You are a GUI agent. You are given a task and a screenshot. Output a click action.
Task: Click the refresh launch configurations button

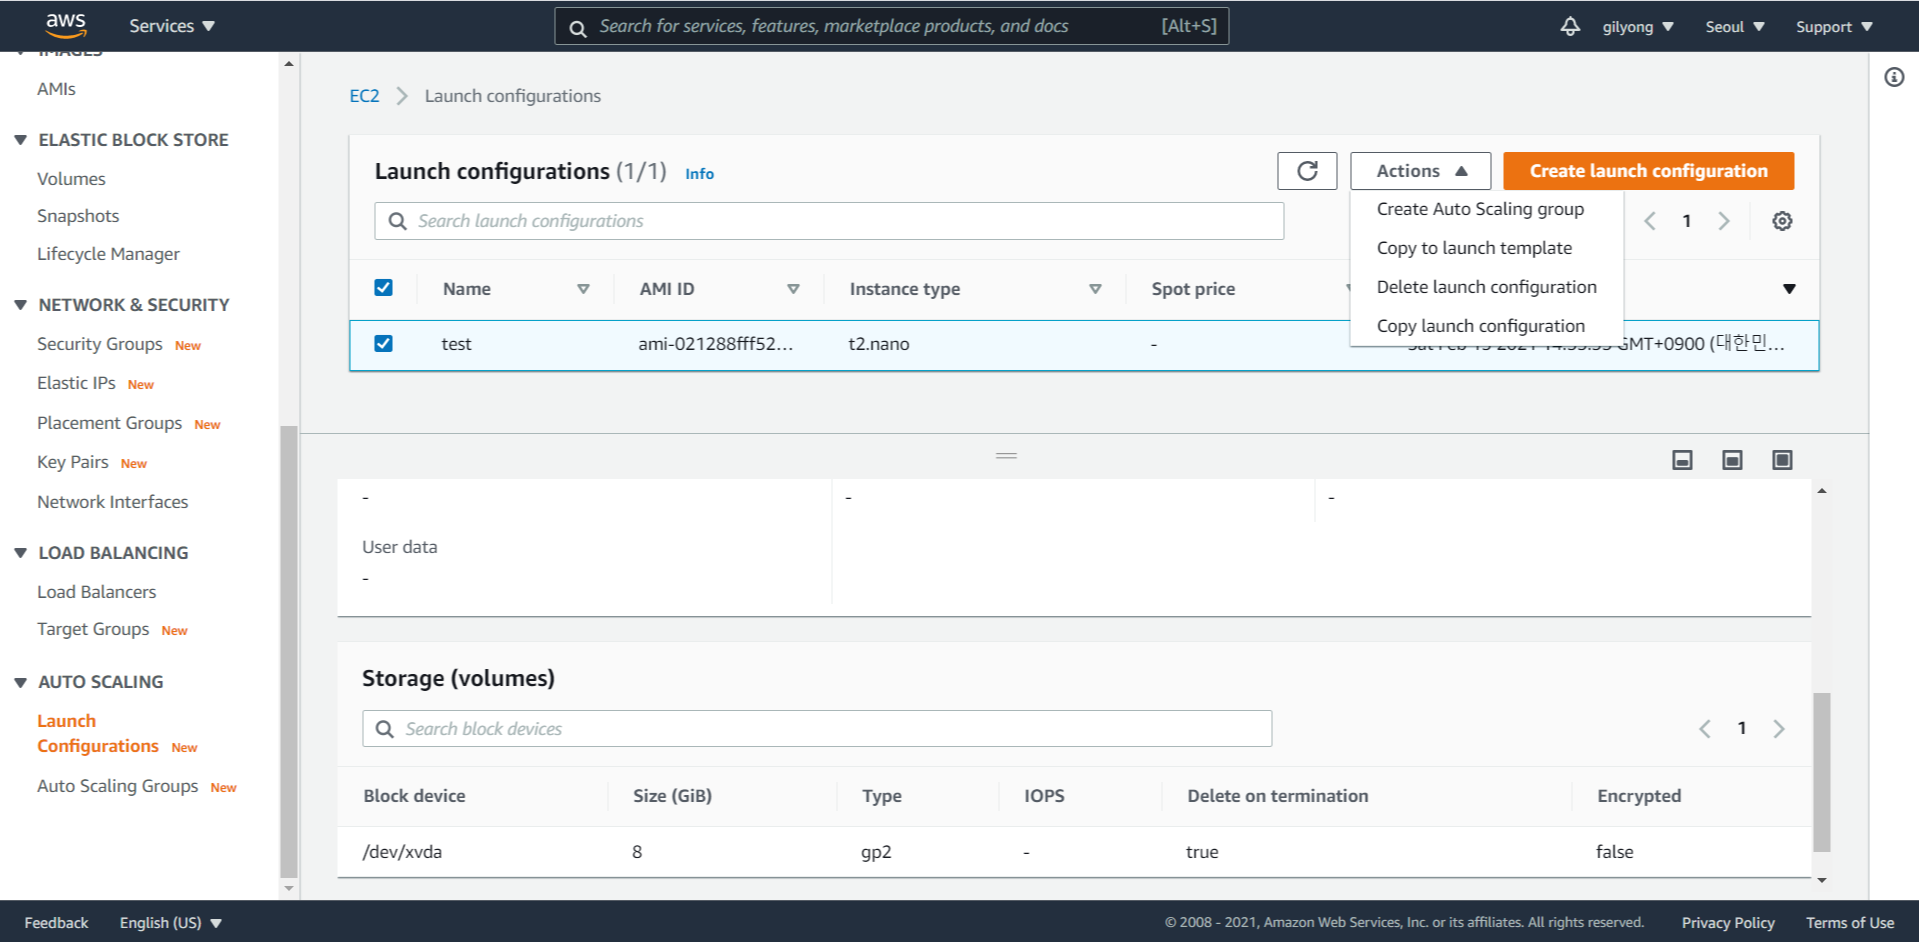click(1307, 171)
